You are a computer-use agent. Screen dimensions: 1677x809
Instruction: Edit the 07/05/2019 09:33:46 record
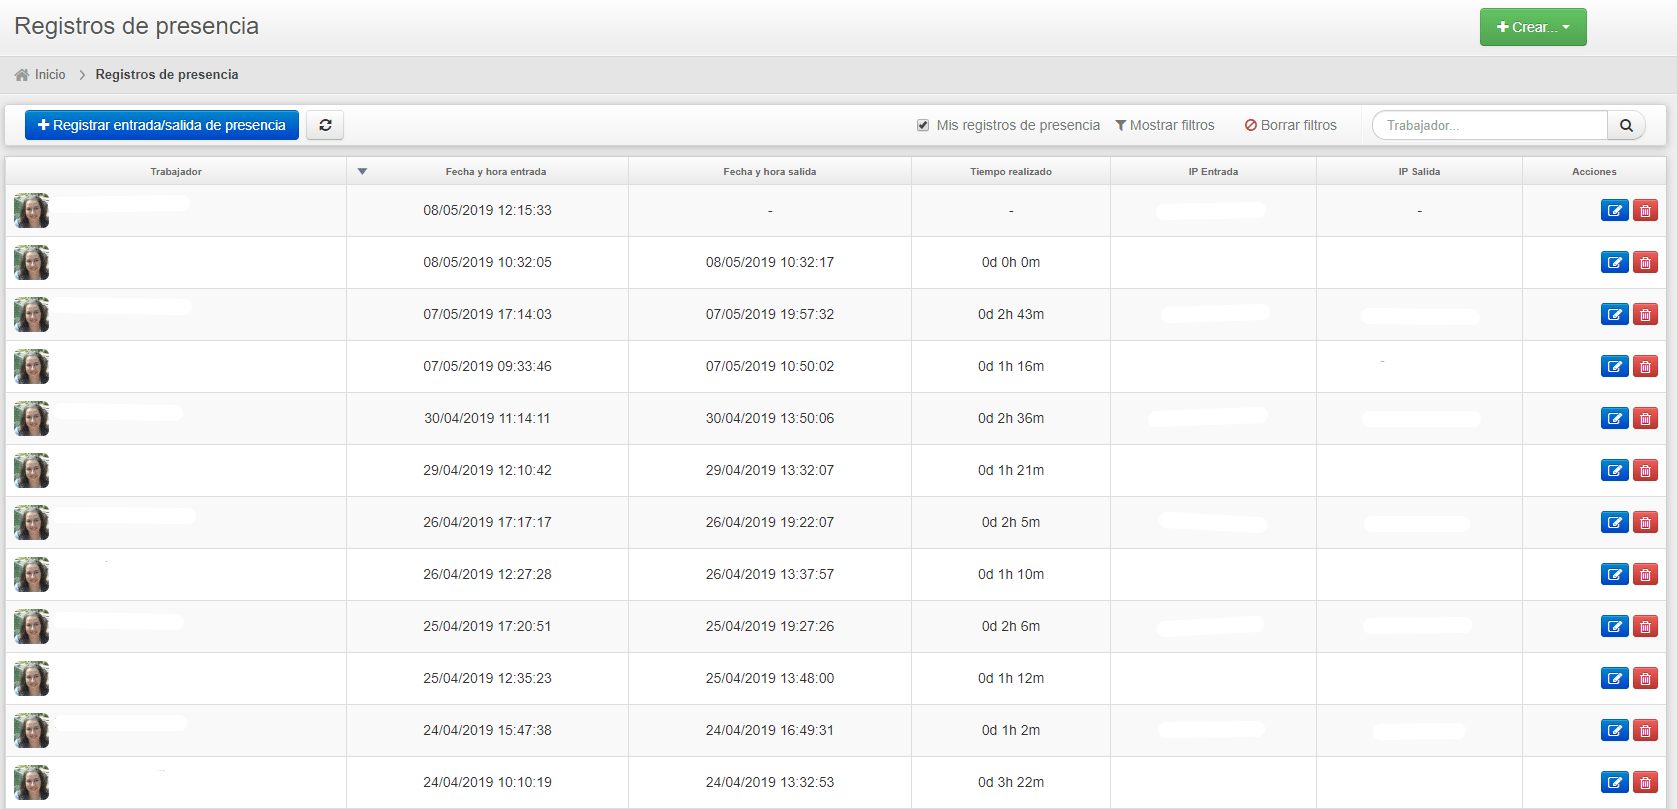1614,366
